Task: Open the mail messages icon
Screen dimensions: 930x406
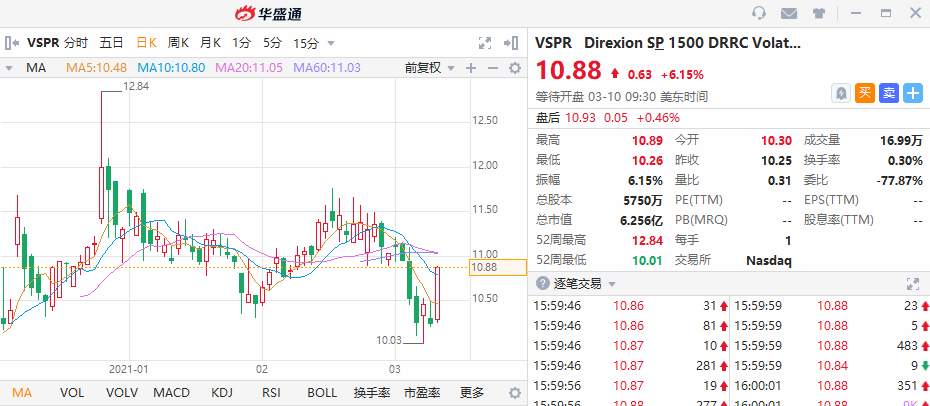Action: (x=788, y=13)
